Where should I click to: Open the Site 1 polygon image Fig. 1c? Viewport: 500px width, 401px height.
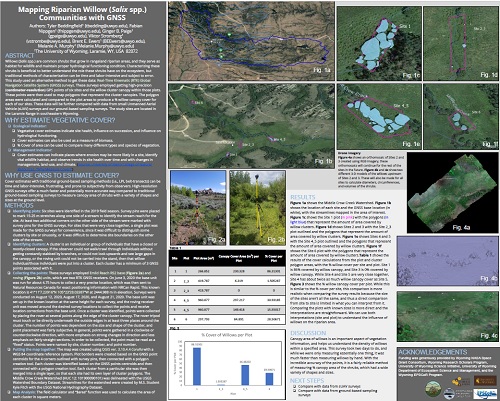tap(379, 43)
